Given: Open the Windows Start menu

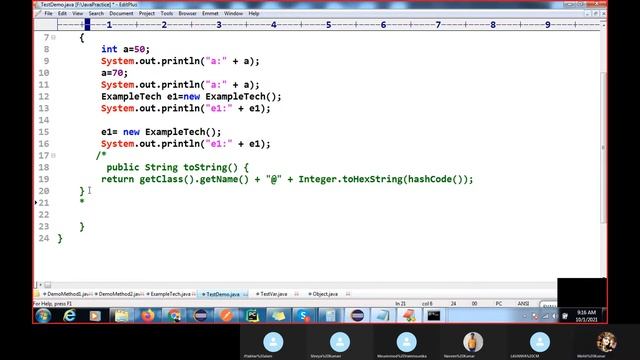Looking at the screenshot, I should click(43, 316).
